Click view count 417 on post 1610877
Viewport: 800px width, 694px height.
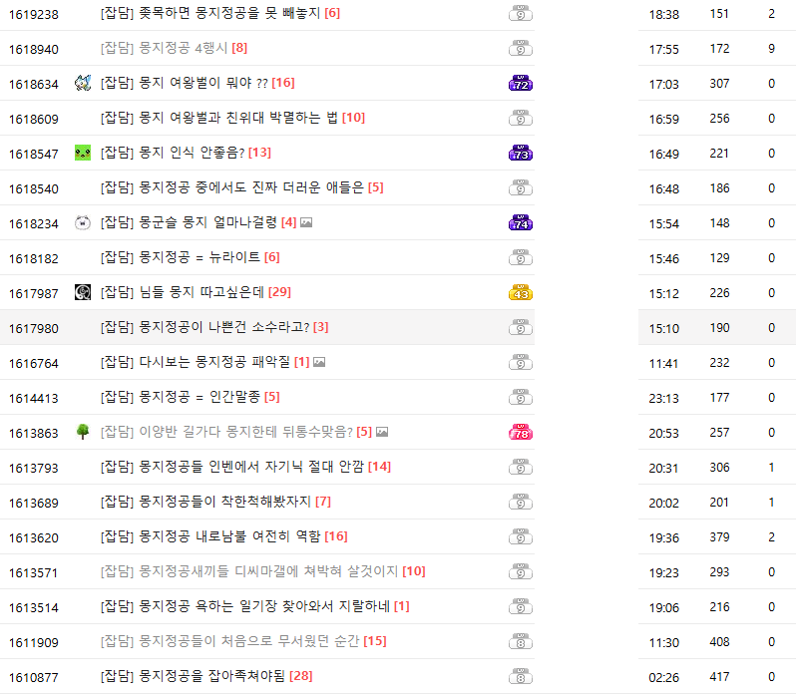click(719, 677)
